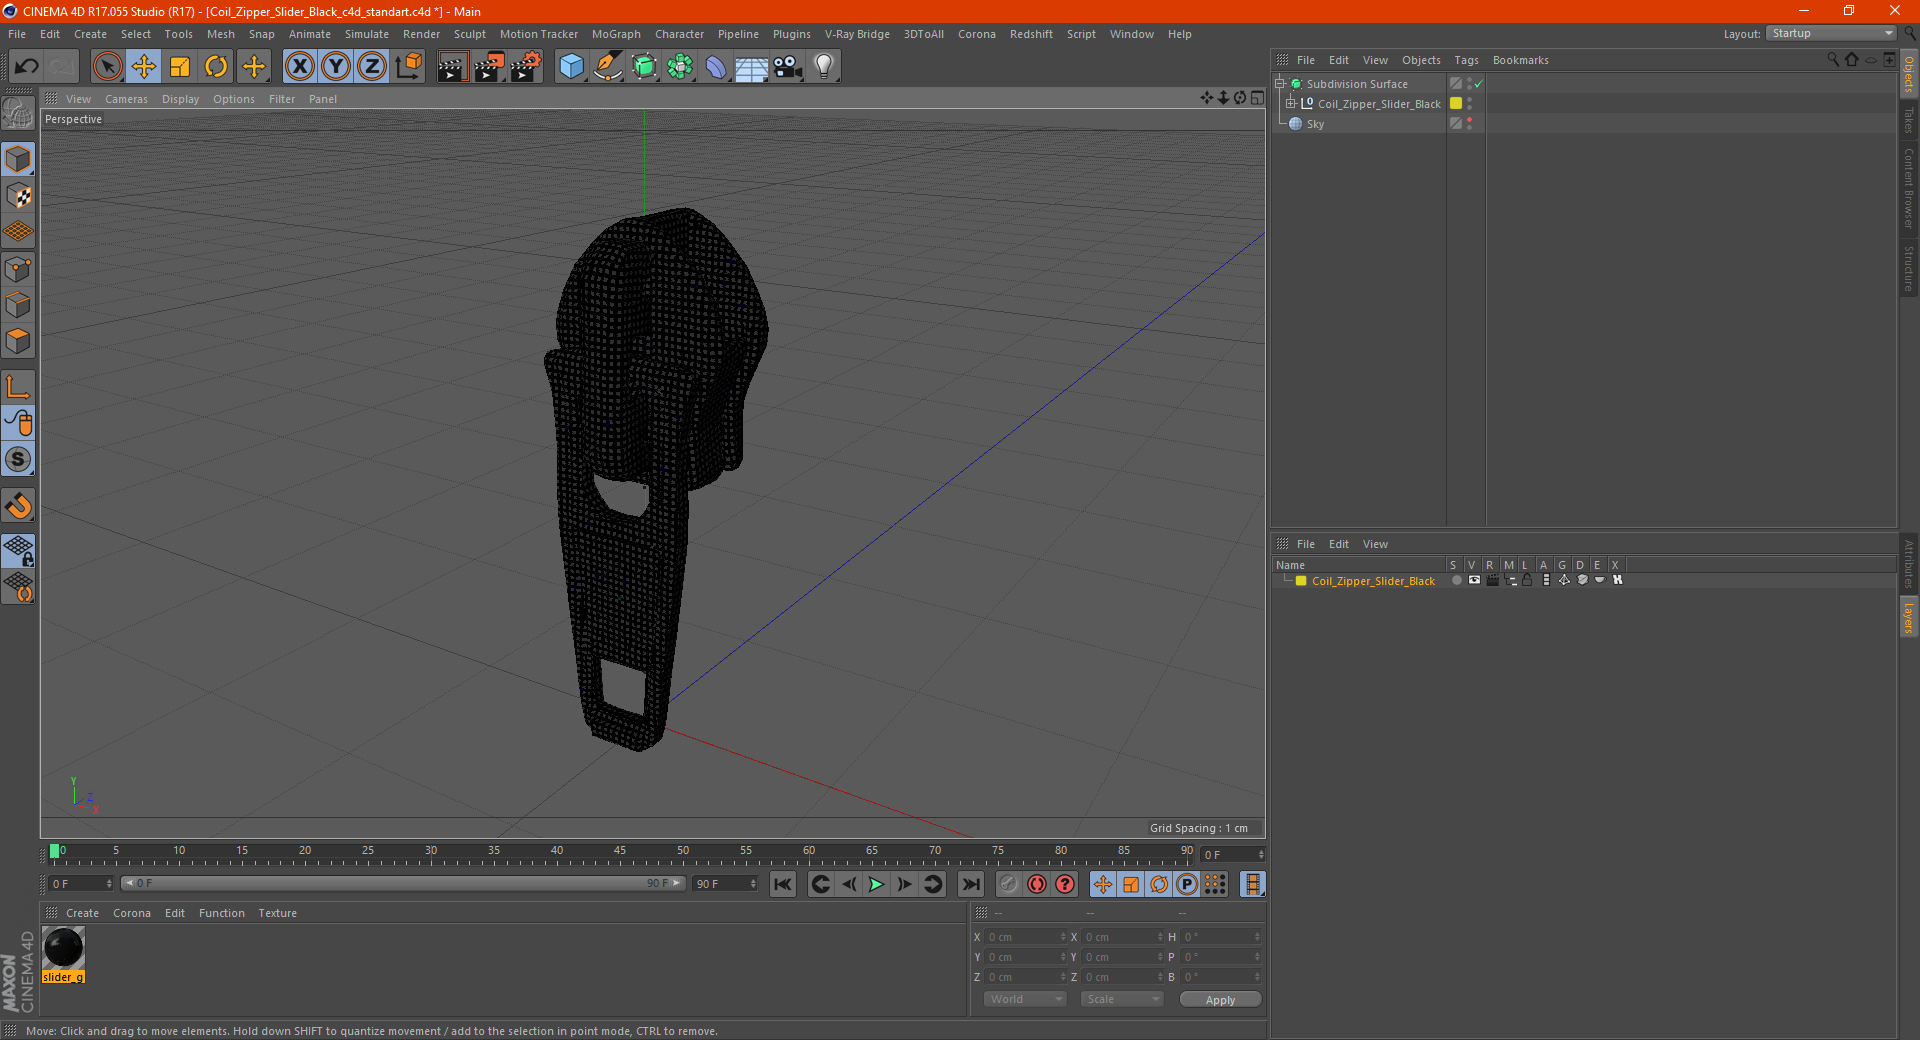Open the material manager Texture menu
This screenshot has height=1040, width=1920.
[x=277, y=913]
